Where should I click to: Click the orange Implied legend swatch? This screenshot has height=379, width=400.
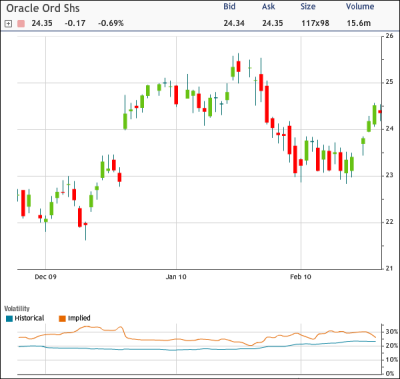pos(62,319)
